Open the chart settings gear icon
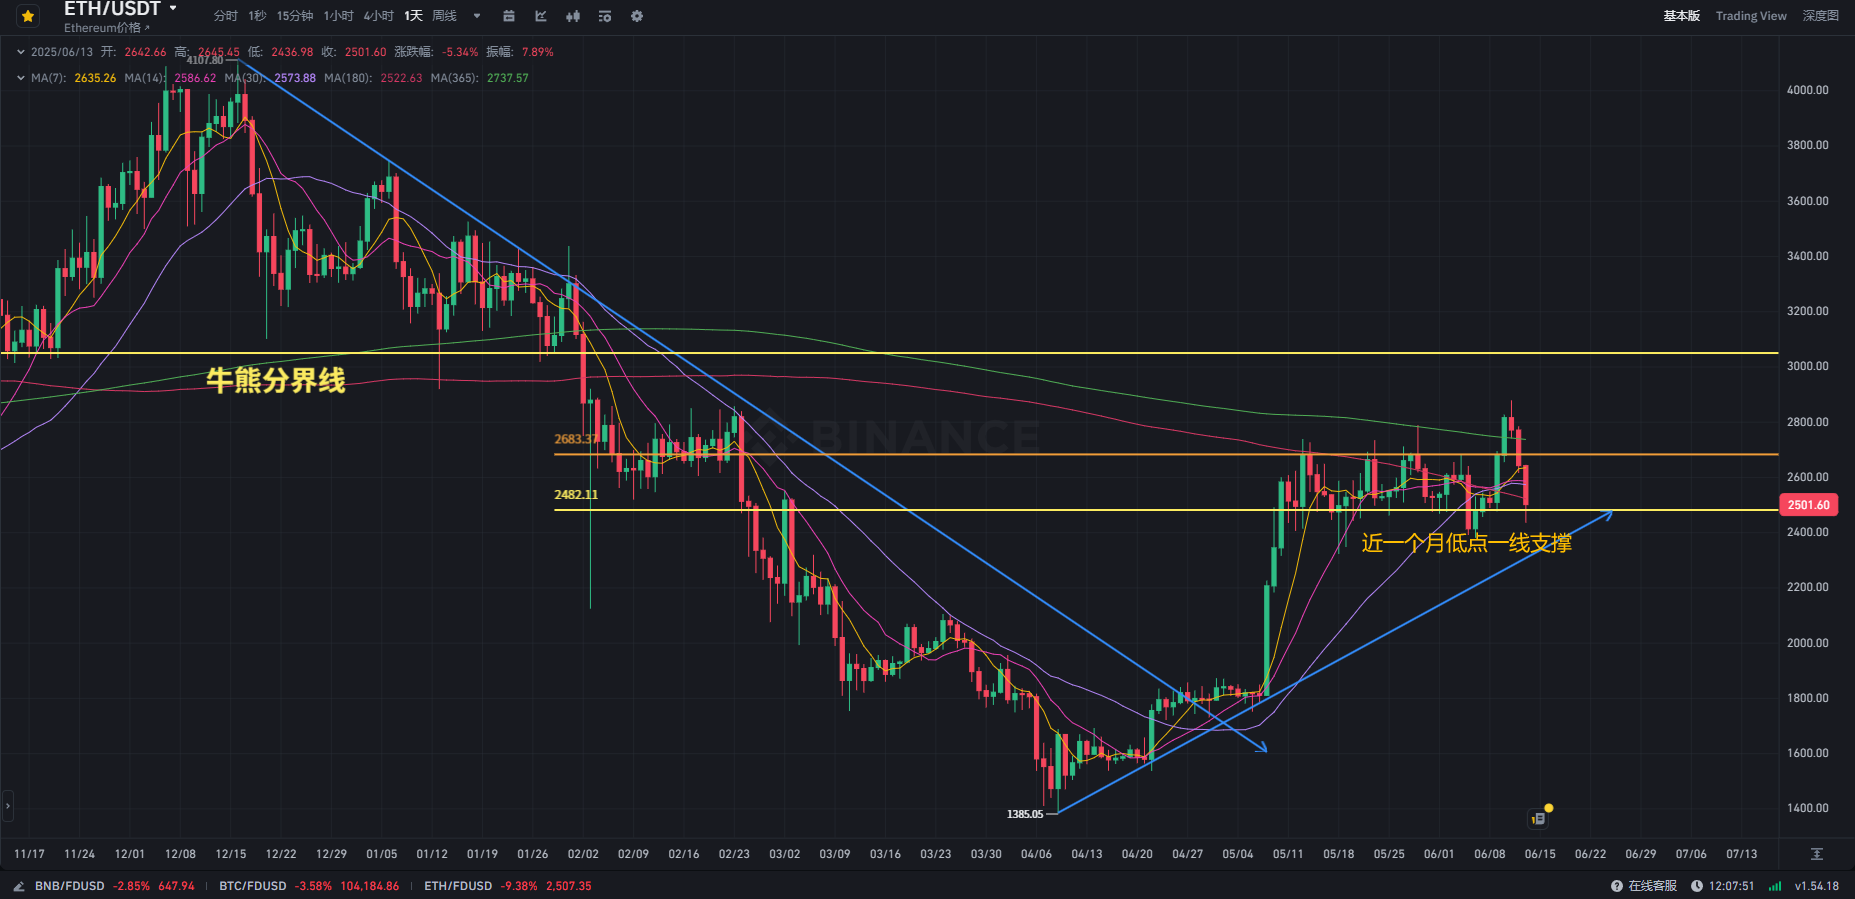The width and height of the screenshot is (1855, 899). [637, 16]
